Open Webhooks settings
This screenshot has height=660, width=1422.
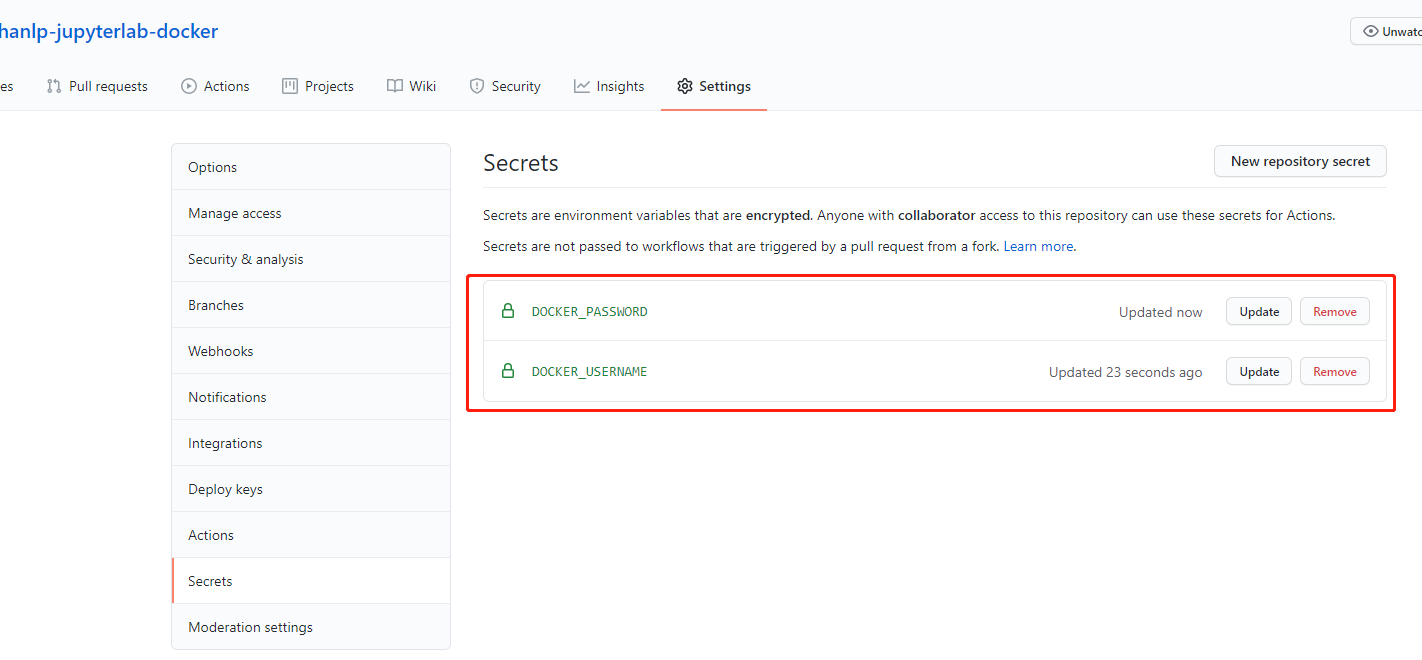coord(311,351)
